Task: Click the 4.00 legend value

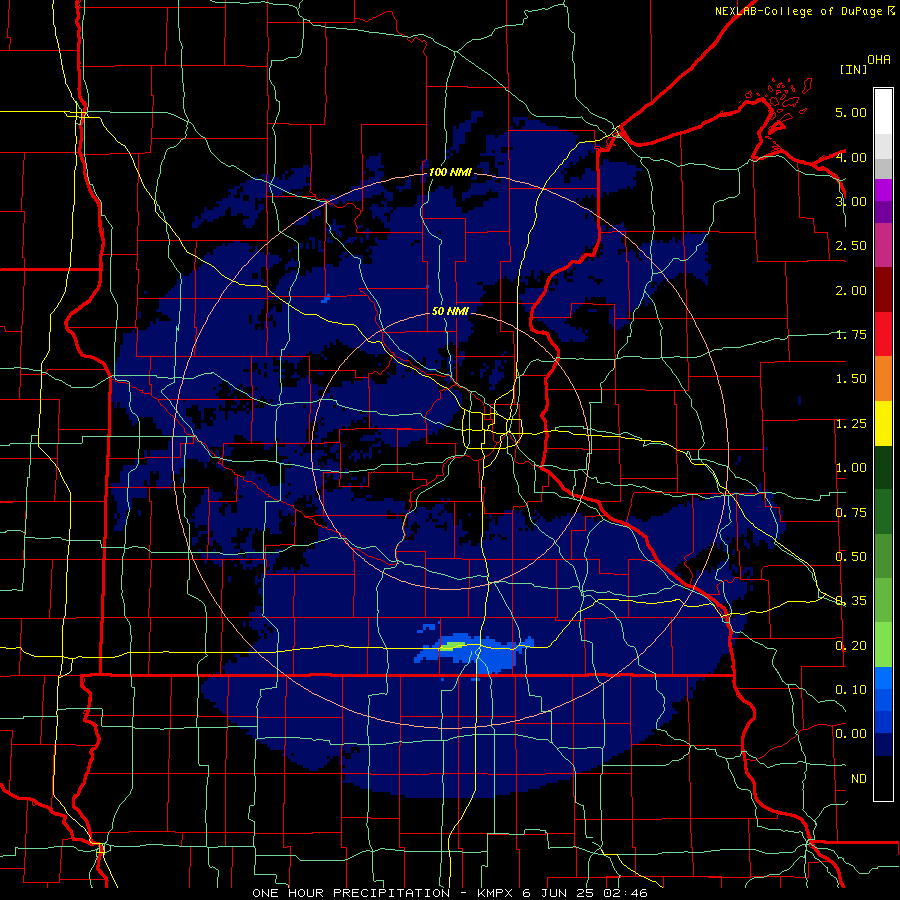Action: pyautogui.click(x=851, y=157)
